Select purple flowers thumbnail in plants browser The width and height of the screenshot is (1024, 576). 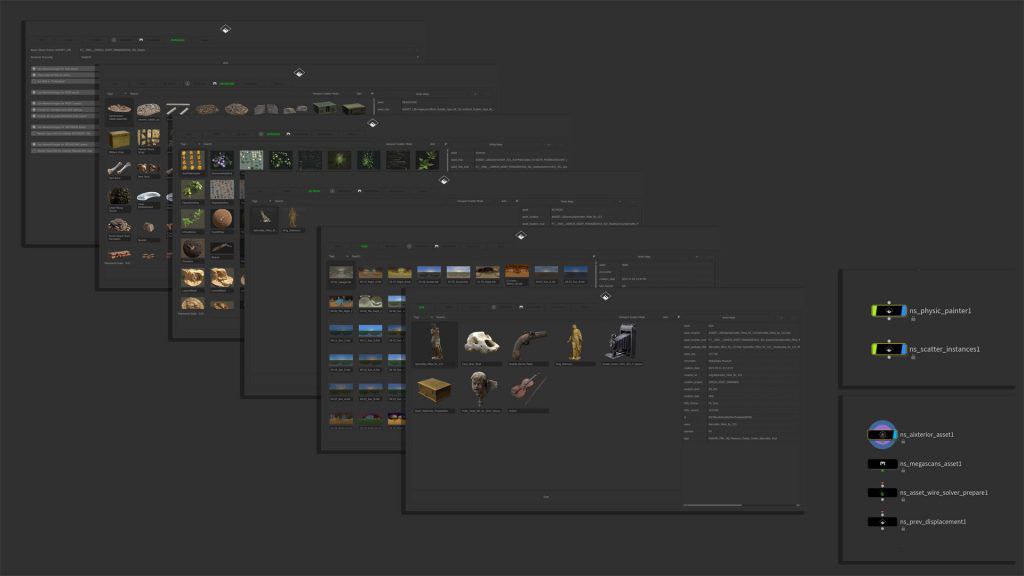tap(221, 160)
